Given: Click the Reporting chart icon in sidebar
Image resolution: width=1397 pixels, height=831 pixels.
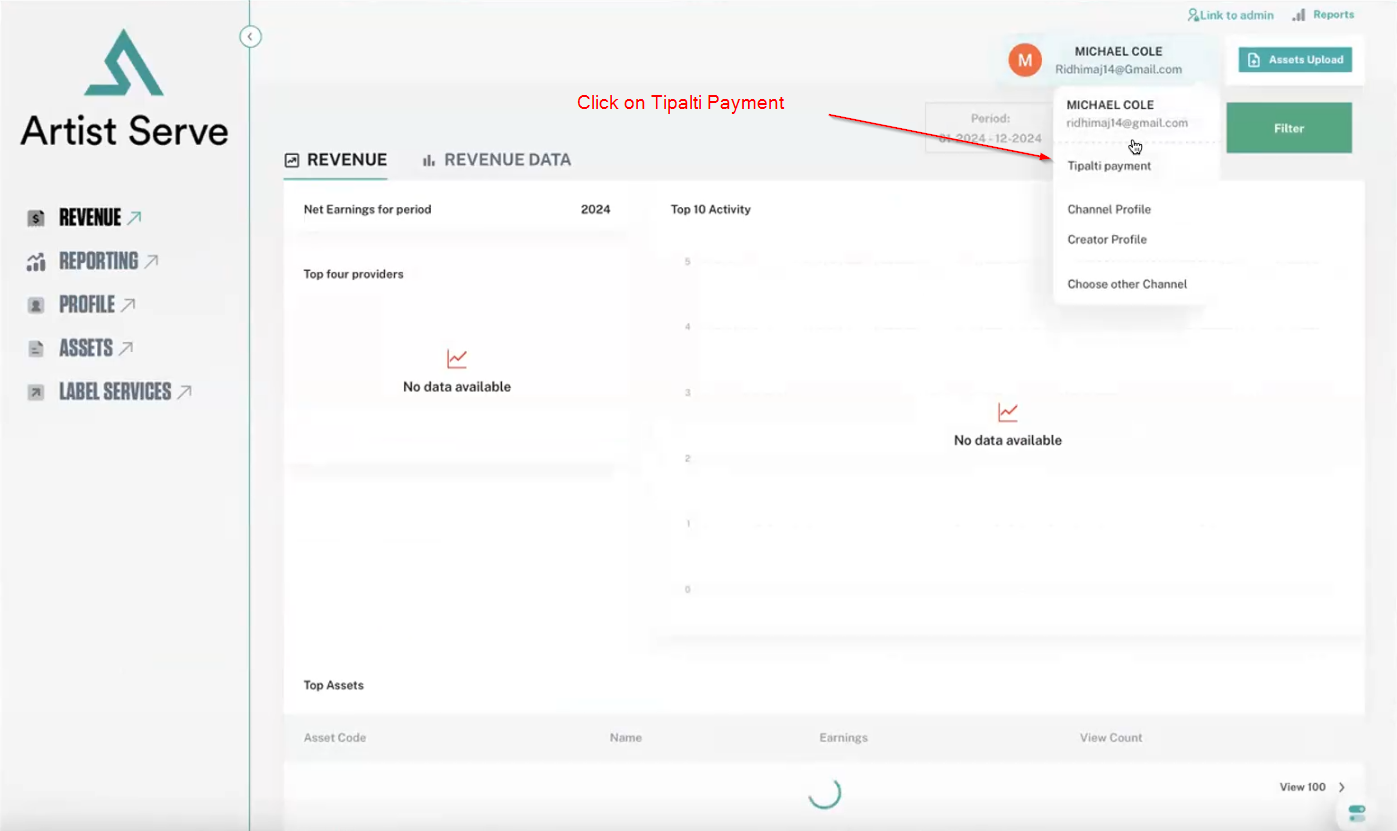Looking at the screenshot, I should (36, 262).
